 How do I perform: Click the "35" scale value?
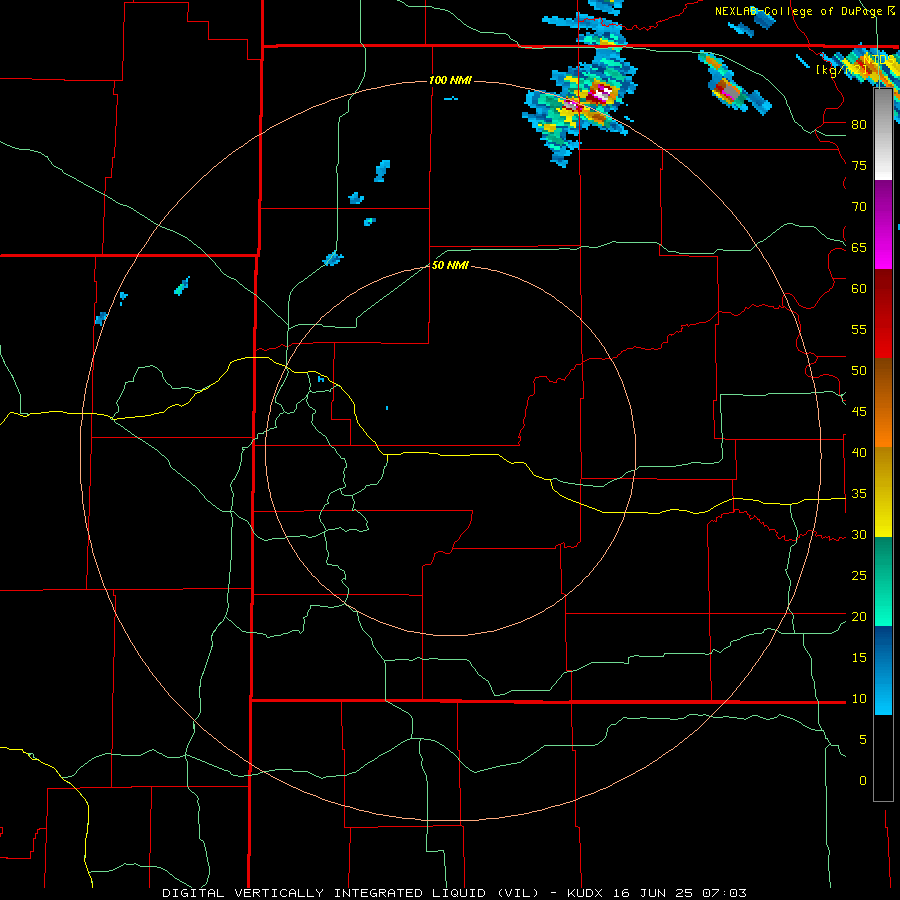click(859, 494)
